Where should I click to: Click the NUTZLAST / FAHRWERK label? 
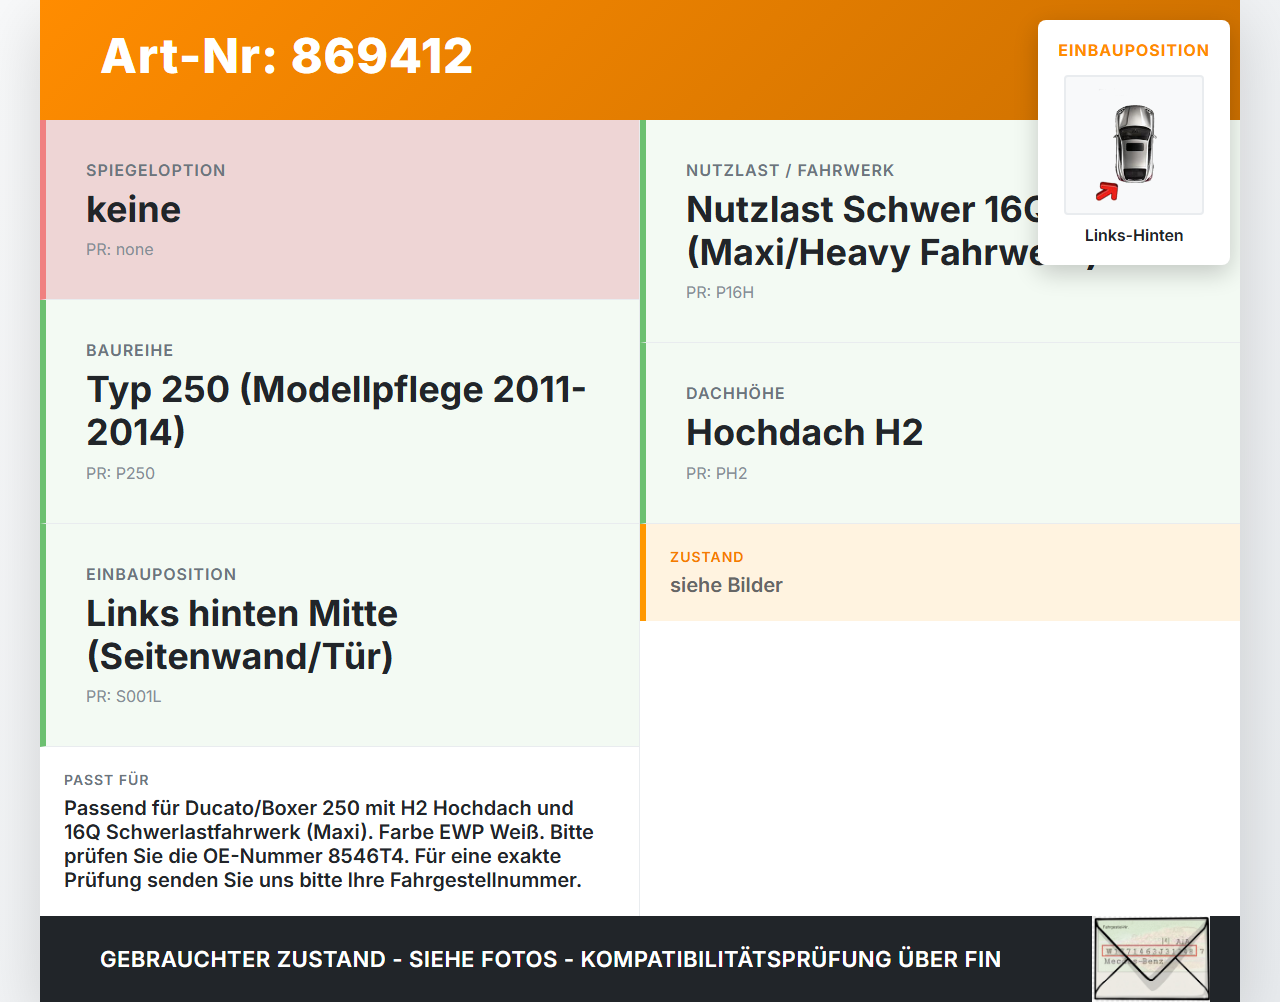pyautogui.click(x=790, y=170)
